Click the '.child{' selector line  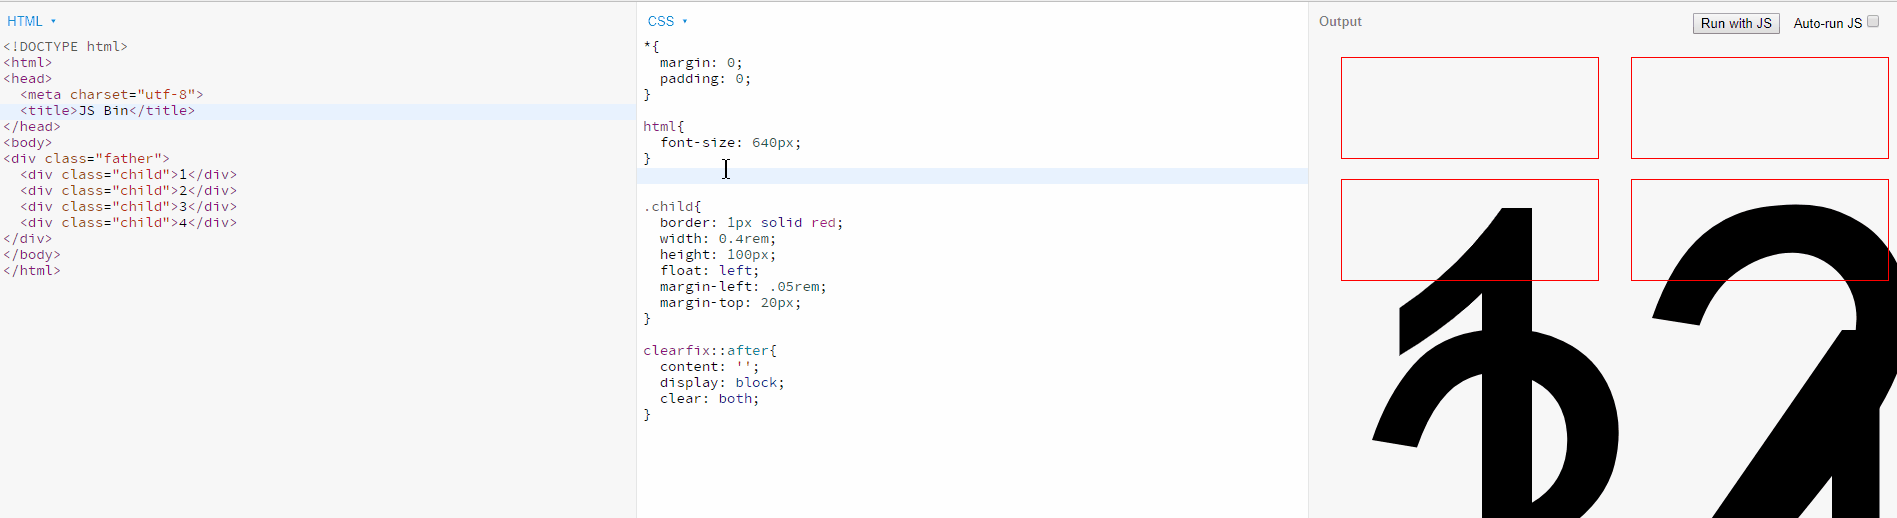tap(672, 206)
